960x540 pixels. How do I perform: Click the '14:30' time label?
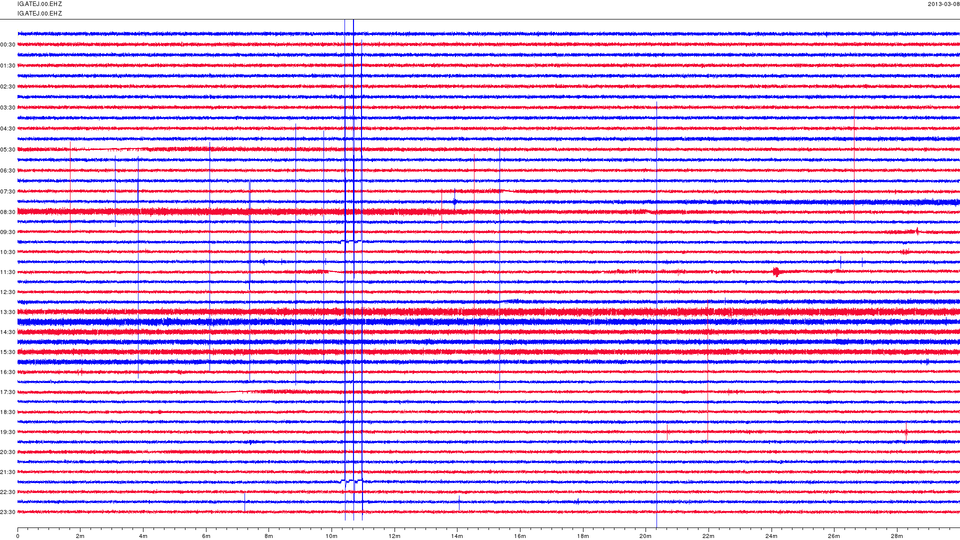[8, 332]
